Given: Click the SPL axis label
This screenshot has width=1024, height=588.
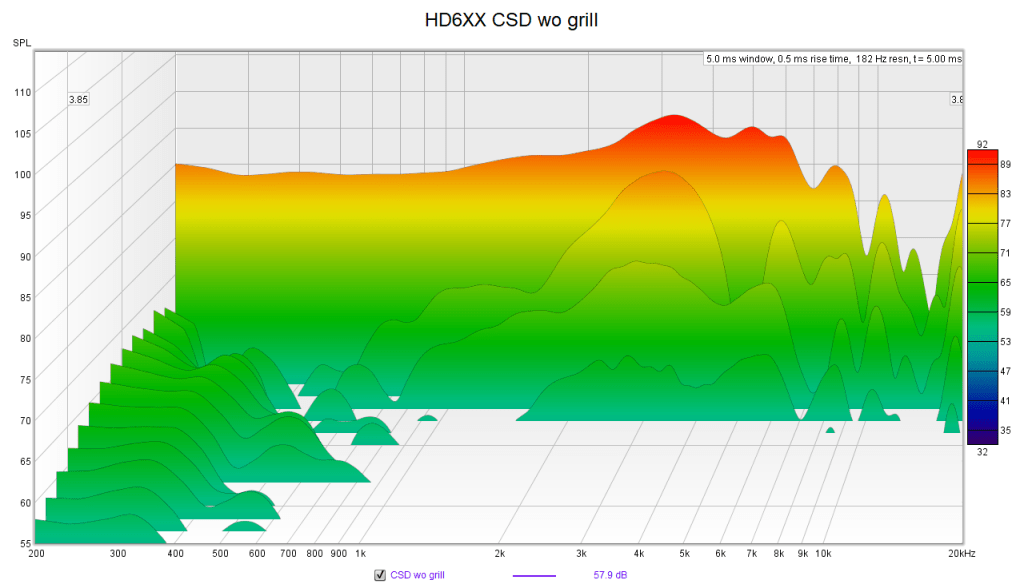Looking at the screenshot, I should pyautogui.click(x=21, y=42).
